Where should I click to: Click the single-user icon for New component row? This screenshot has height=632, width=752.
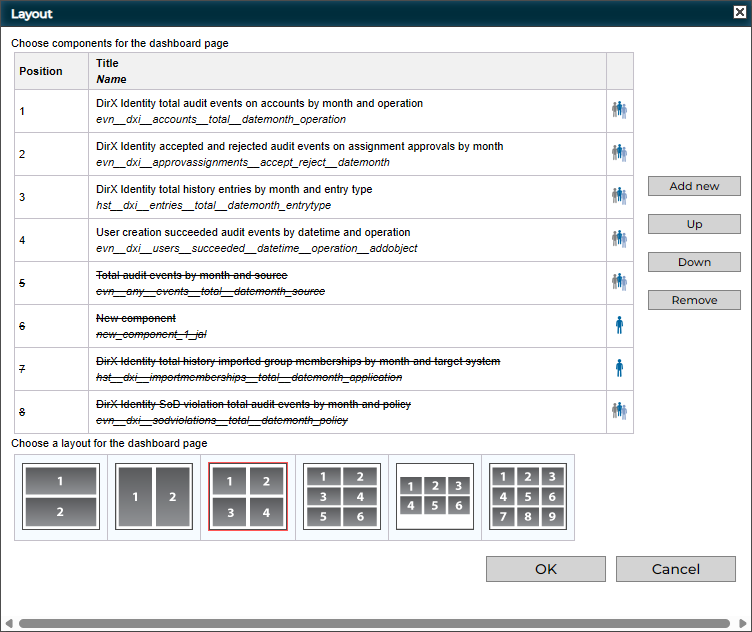pyautogui.click(x=619, y=325)
